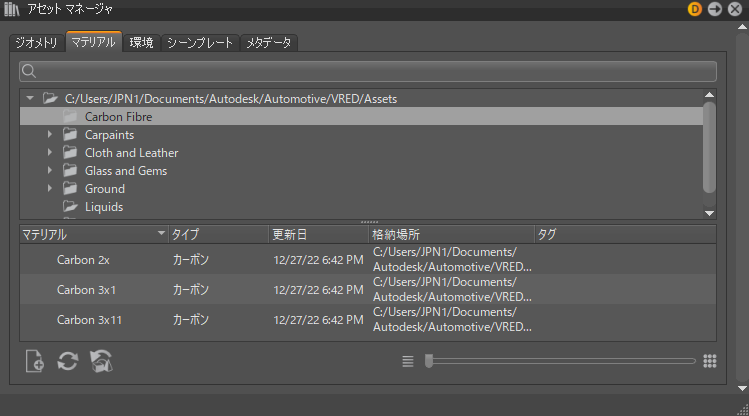This screenshot has width=749, height=416.
Task: Click the panel scroll down arrow
Action: (x=742, y=389)
